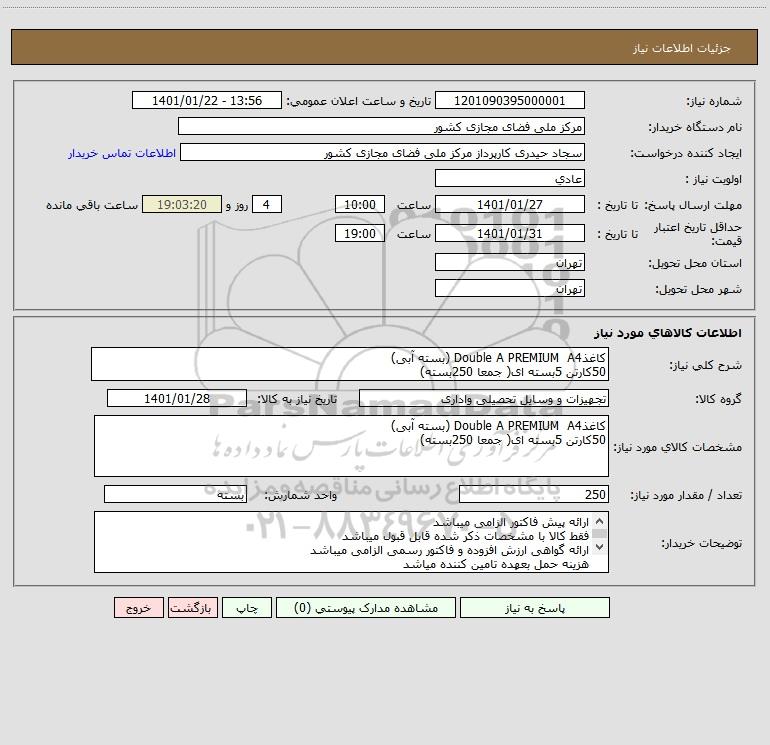Image resolution: width=770 pixels, height=745 pixels.
Task: Click the quantity field showing 250
Action: click(x=534, y=494)
